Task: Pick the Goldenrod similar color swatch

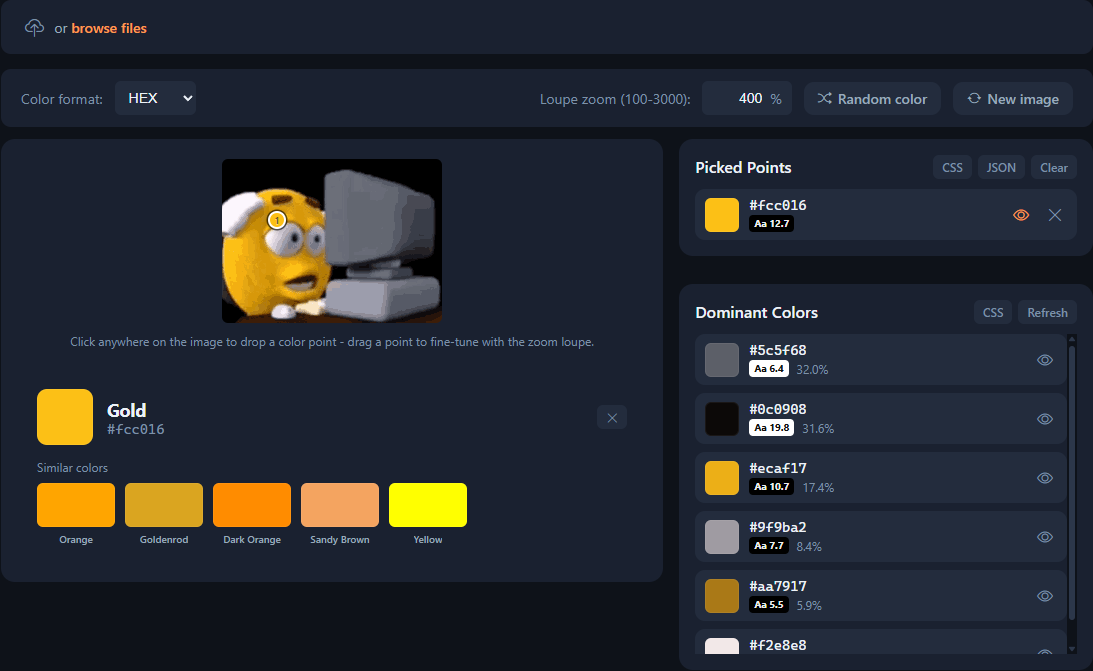Action: pos(164,504)
